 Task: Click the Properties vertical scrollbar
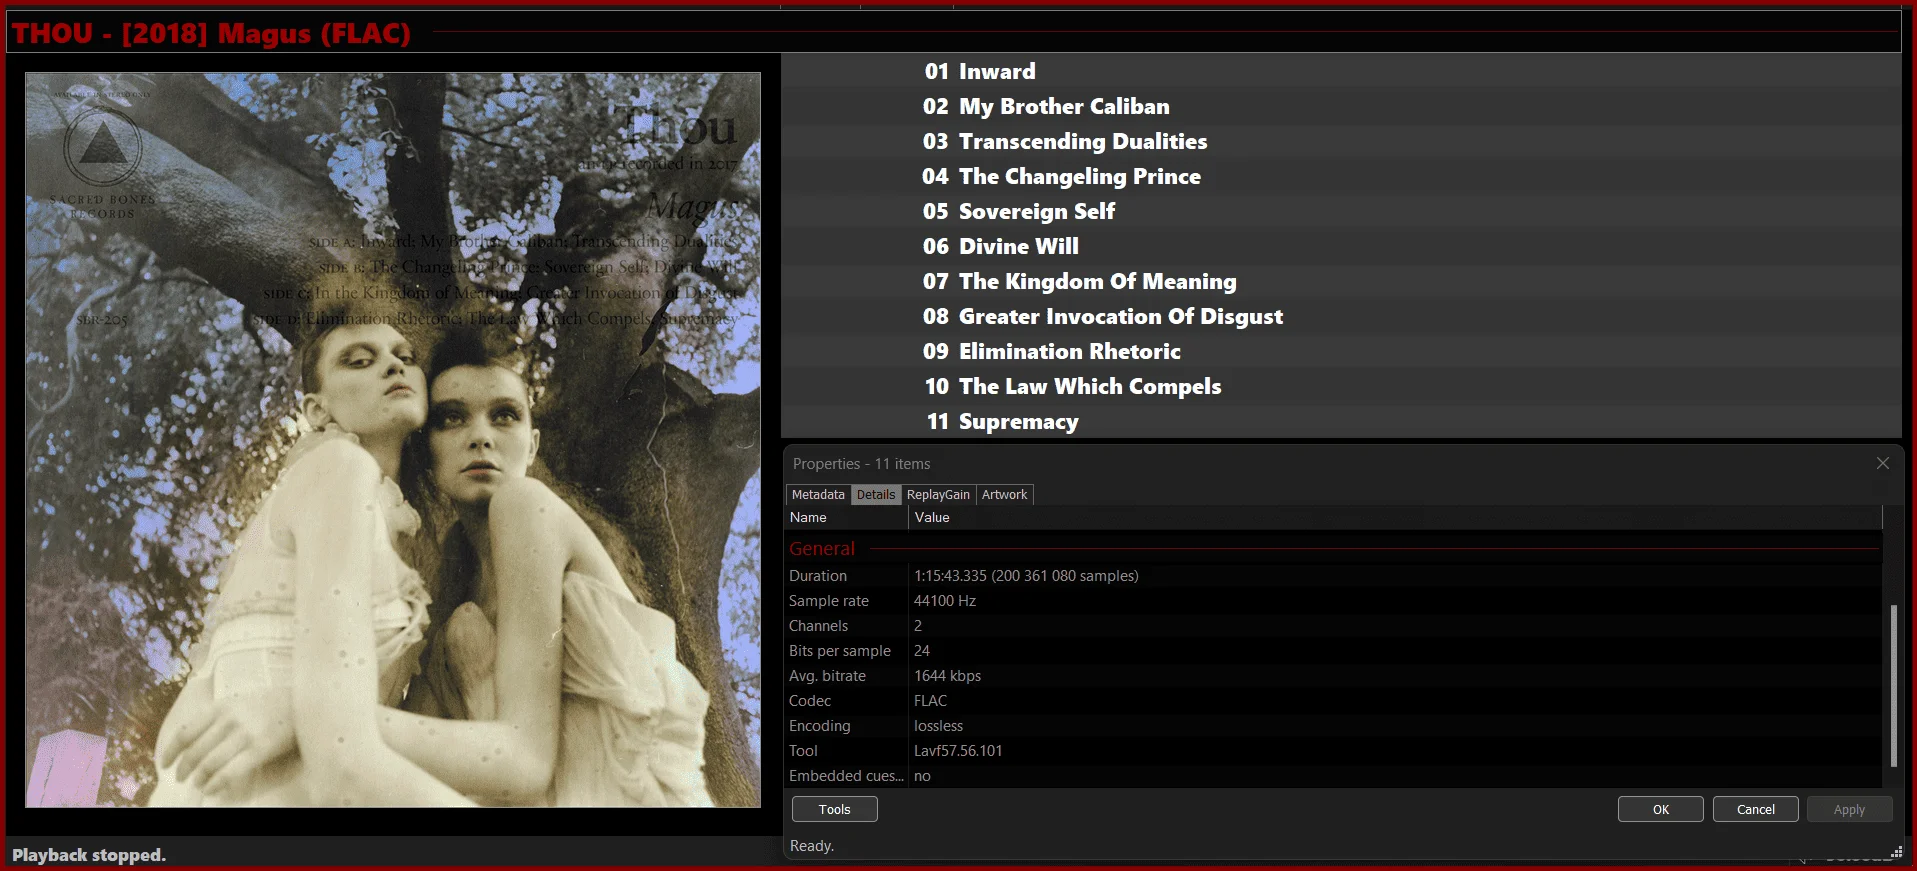point(1893,685)
